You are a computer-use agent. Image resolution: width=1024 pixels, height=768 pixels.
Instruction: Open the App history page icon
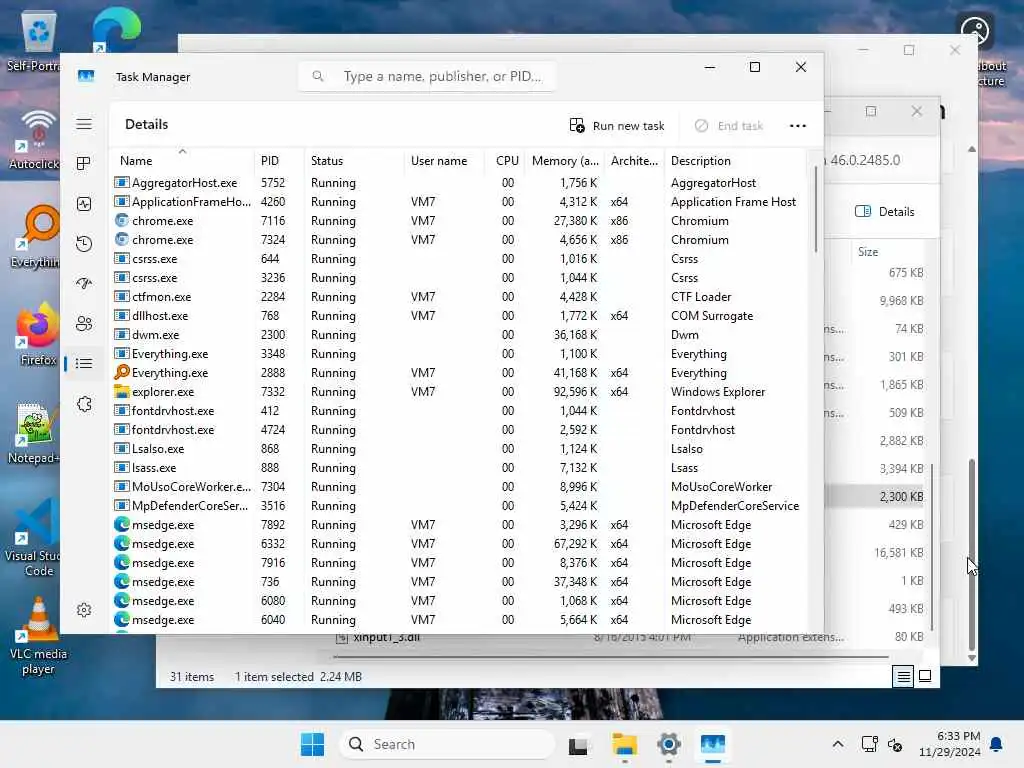click(84, 244)
